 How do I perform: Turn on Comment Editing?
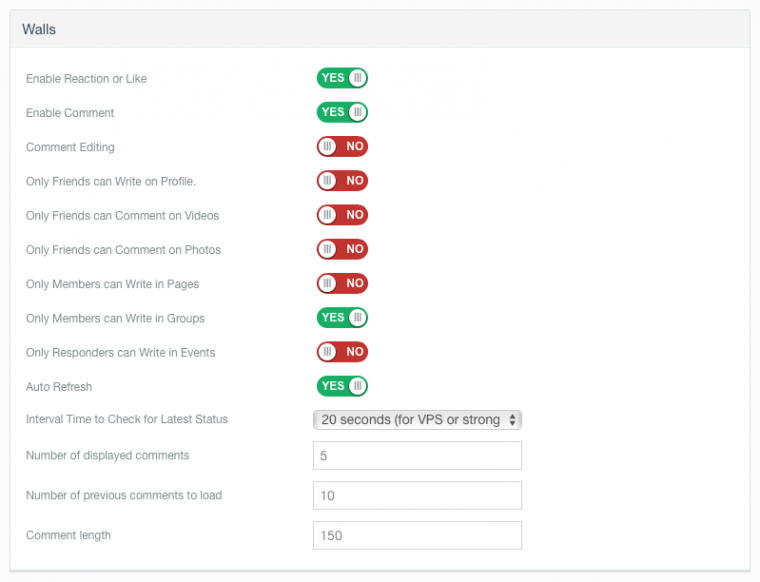coord(342,147)
